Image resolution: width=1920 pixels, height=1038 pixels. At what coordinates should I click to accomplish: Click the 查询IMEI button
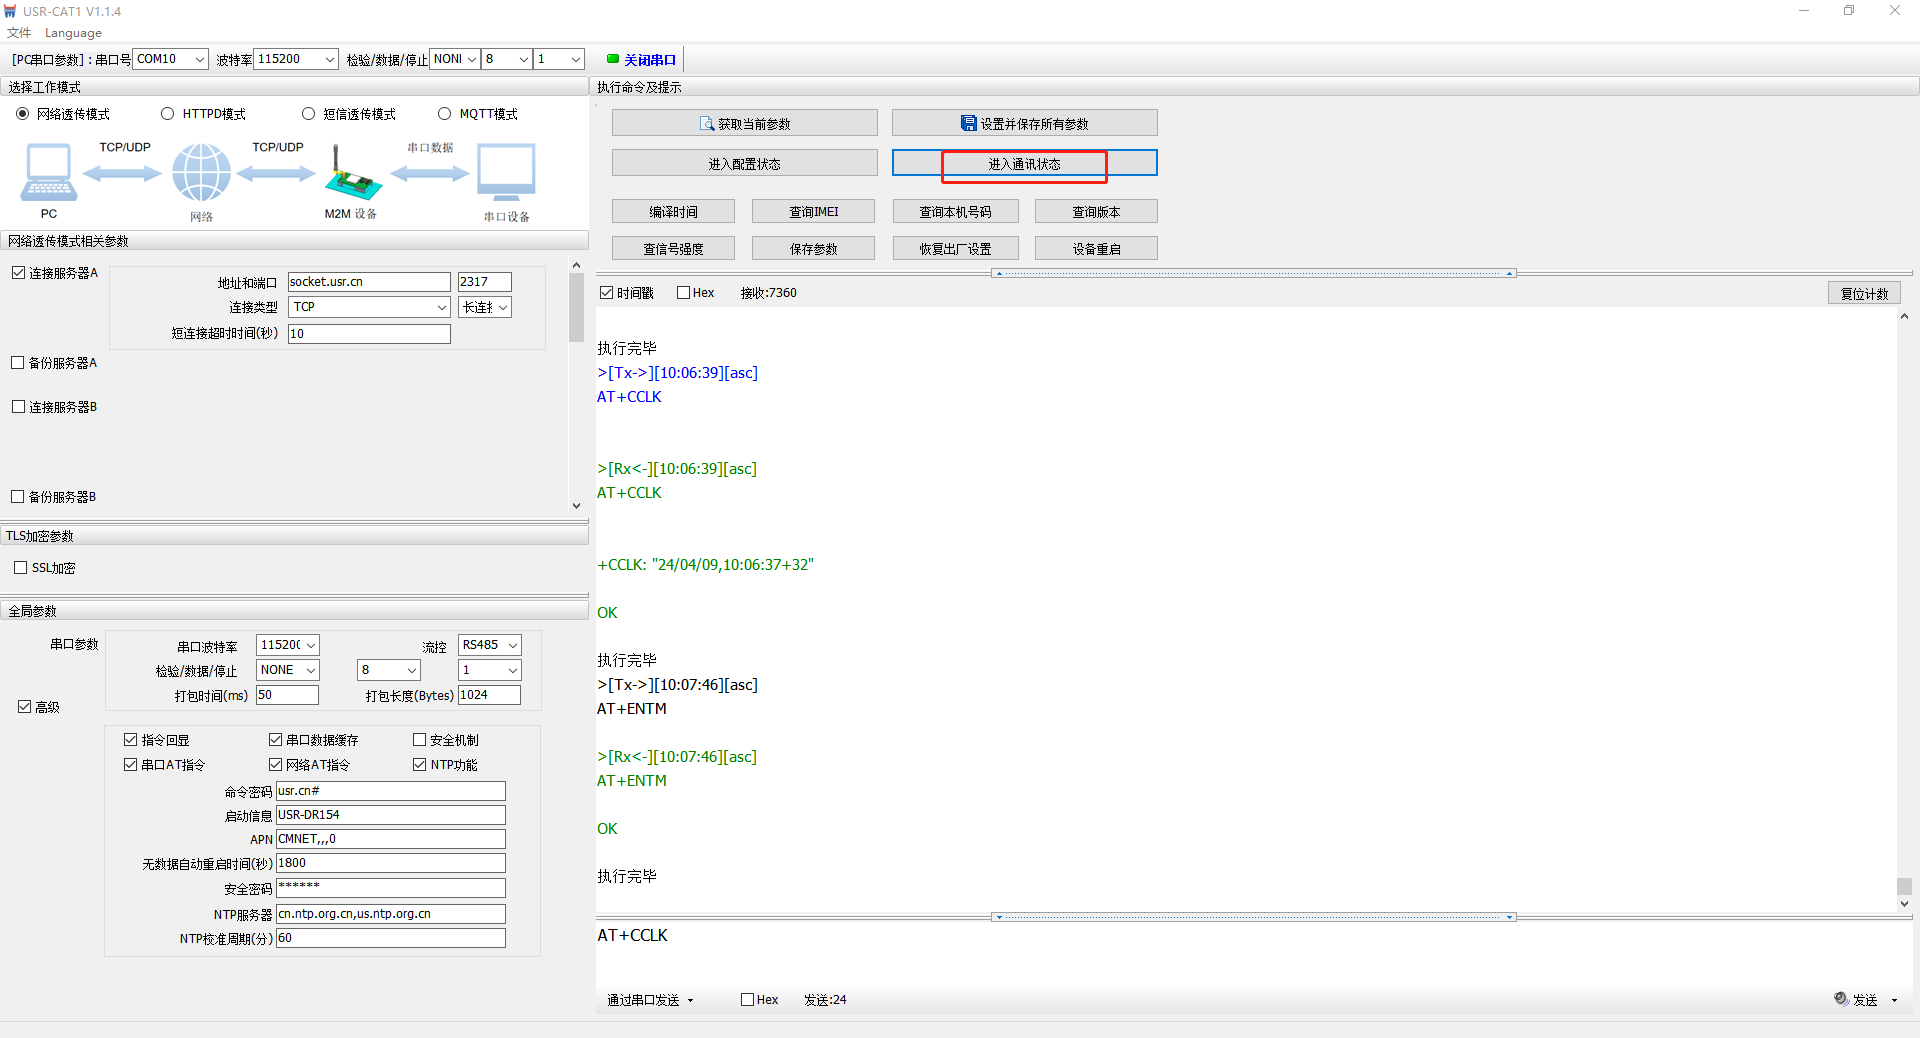[813, 212]
